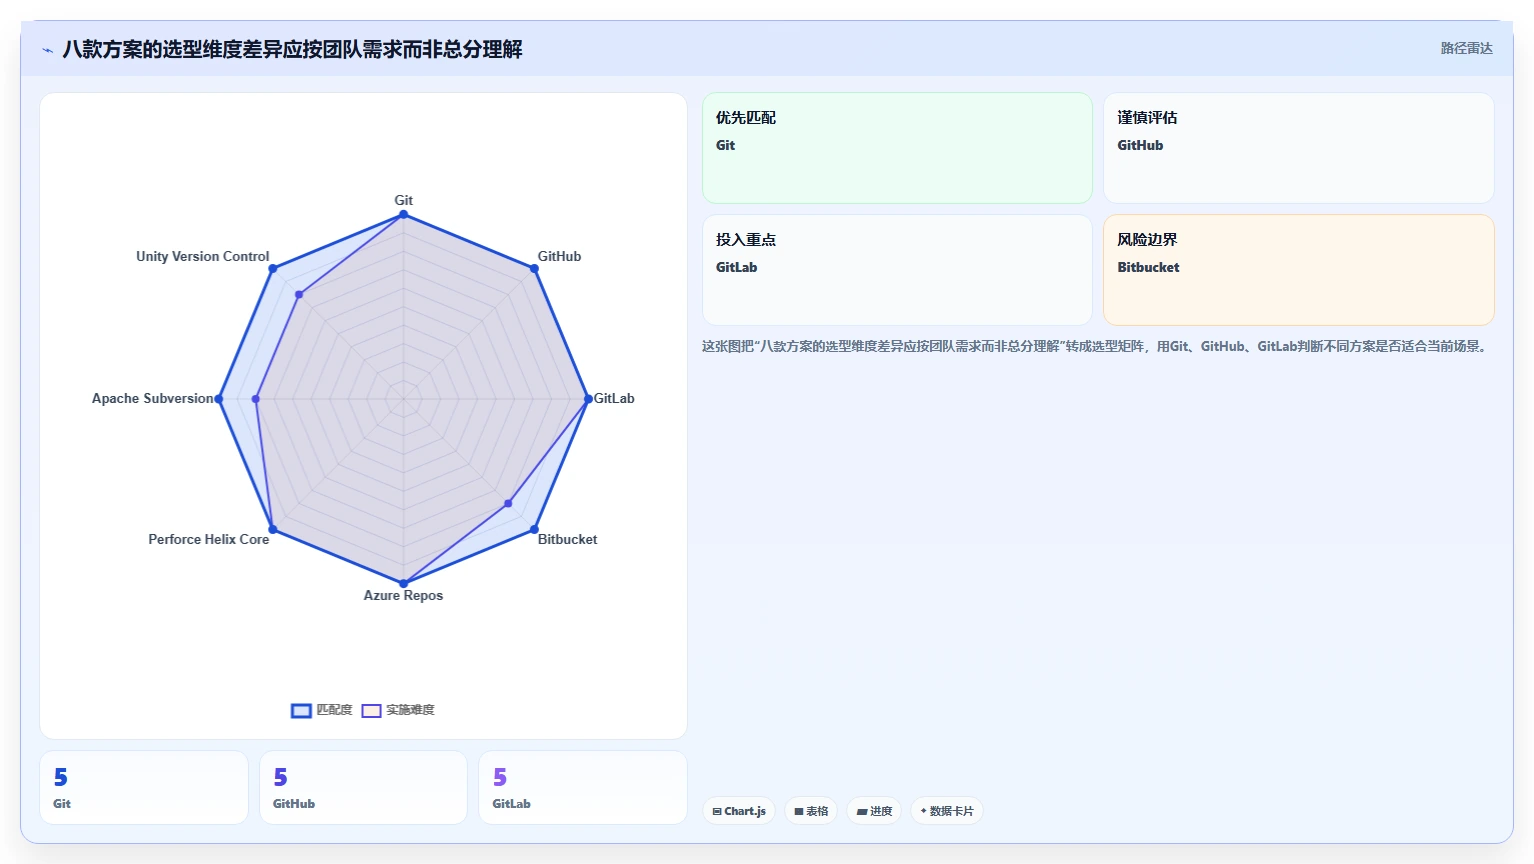The width and height of the screenshot is (1534, 864).
Task: Toggle the 匹配度 legend swatch
Action: tap(301, 710)
